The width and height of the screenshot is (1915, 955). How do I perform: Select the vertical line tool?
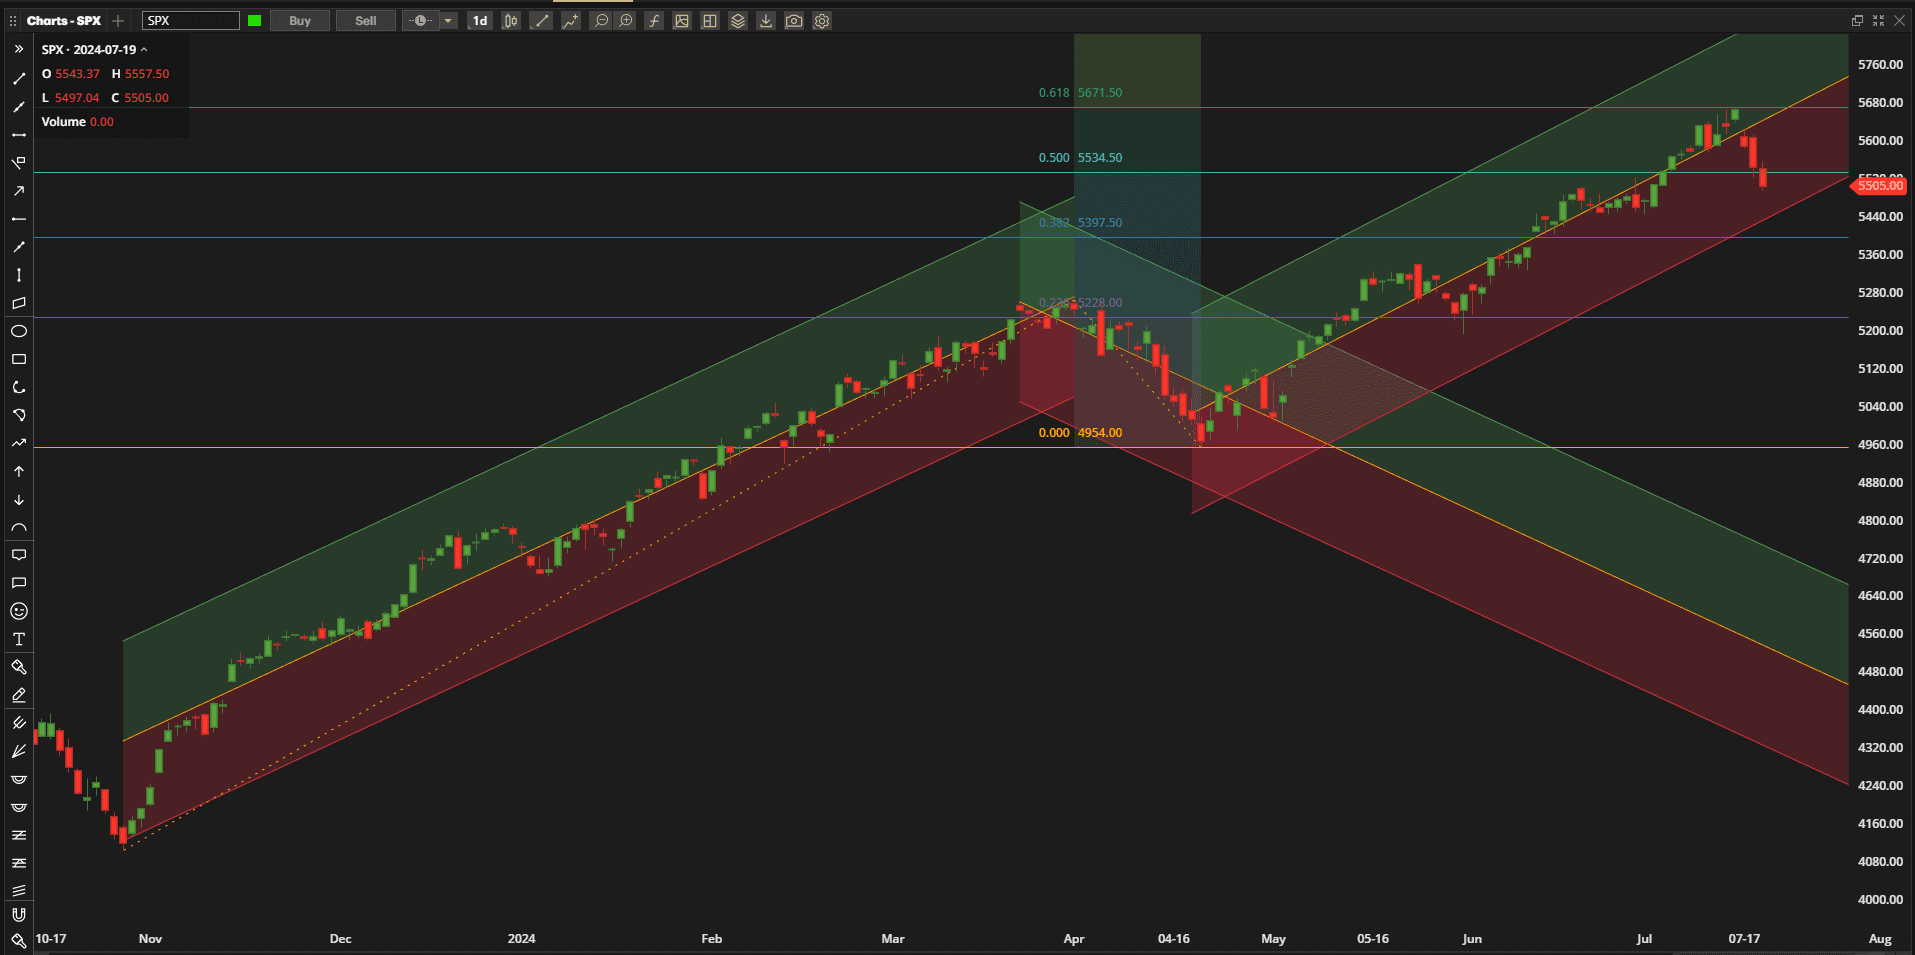(x=18, y=275)
